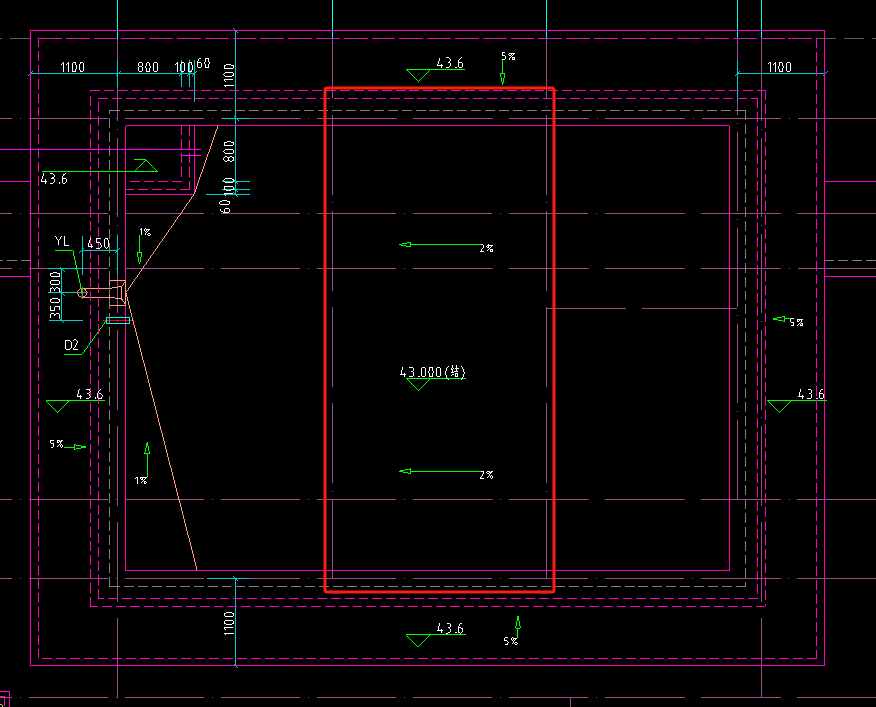Select the D2 label text

(x=72, y=345)
